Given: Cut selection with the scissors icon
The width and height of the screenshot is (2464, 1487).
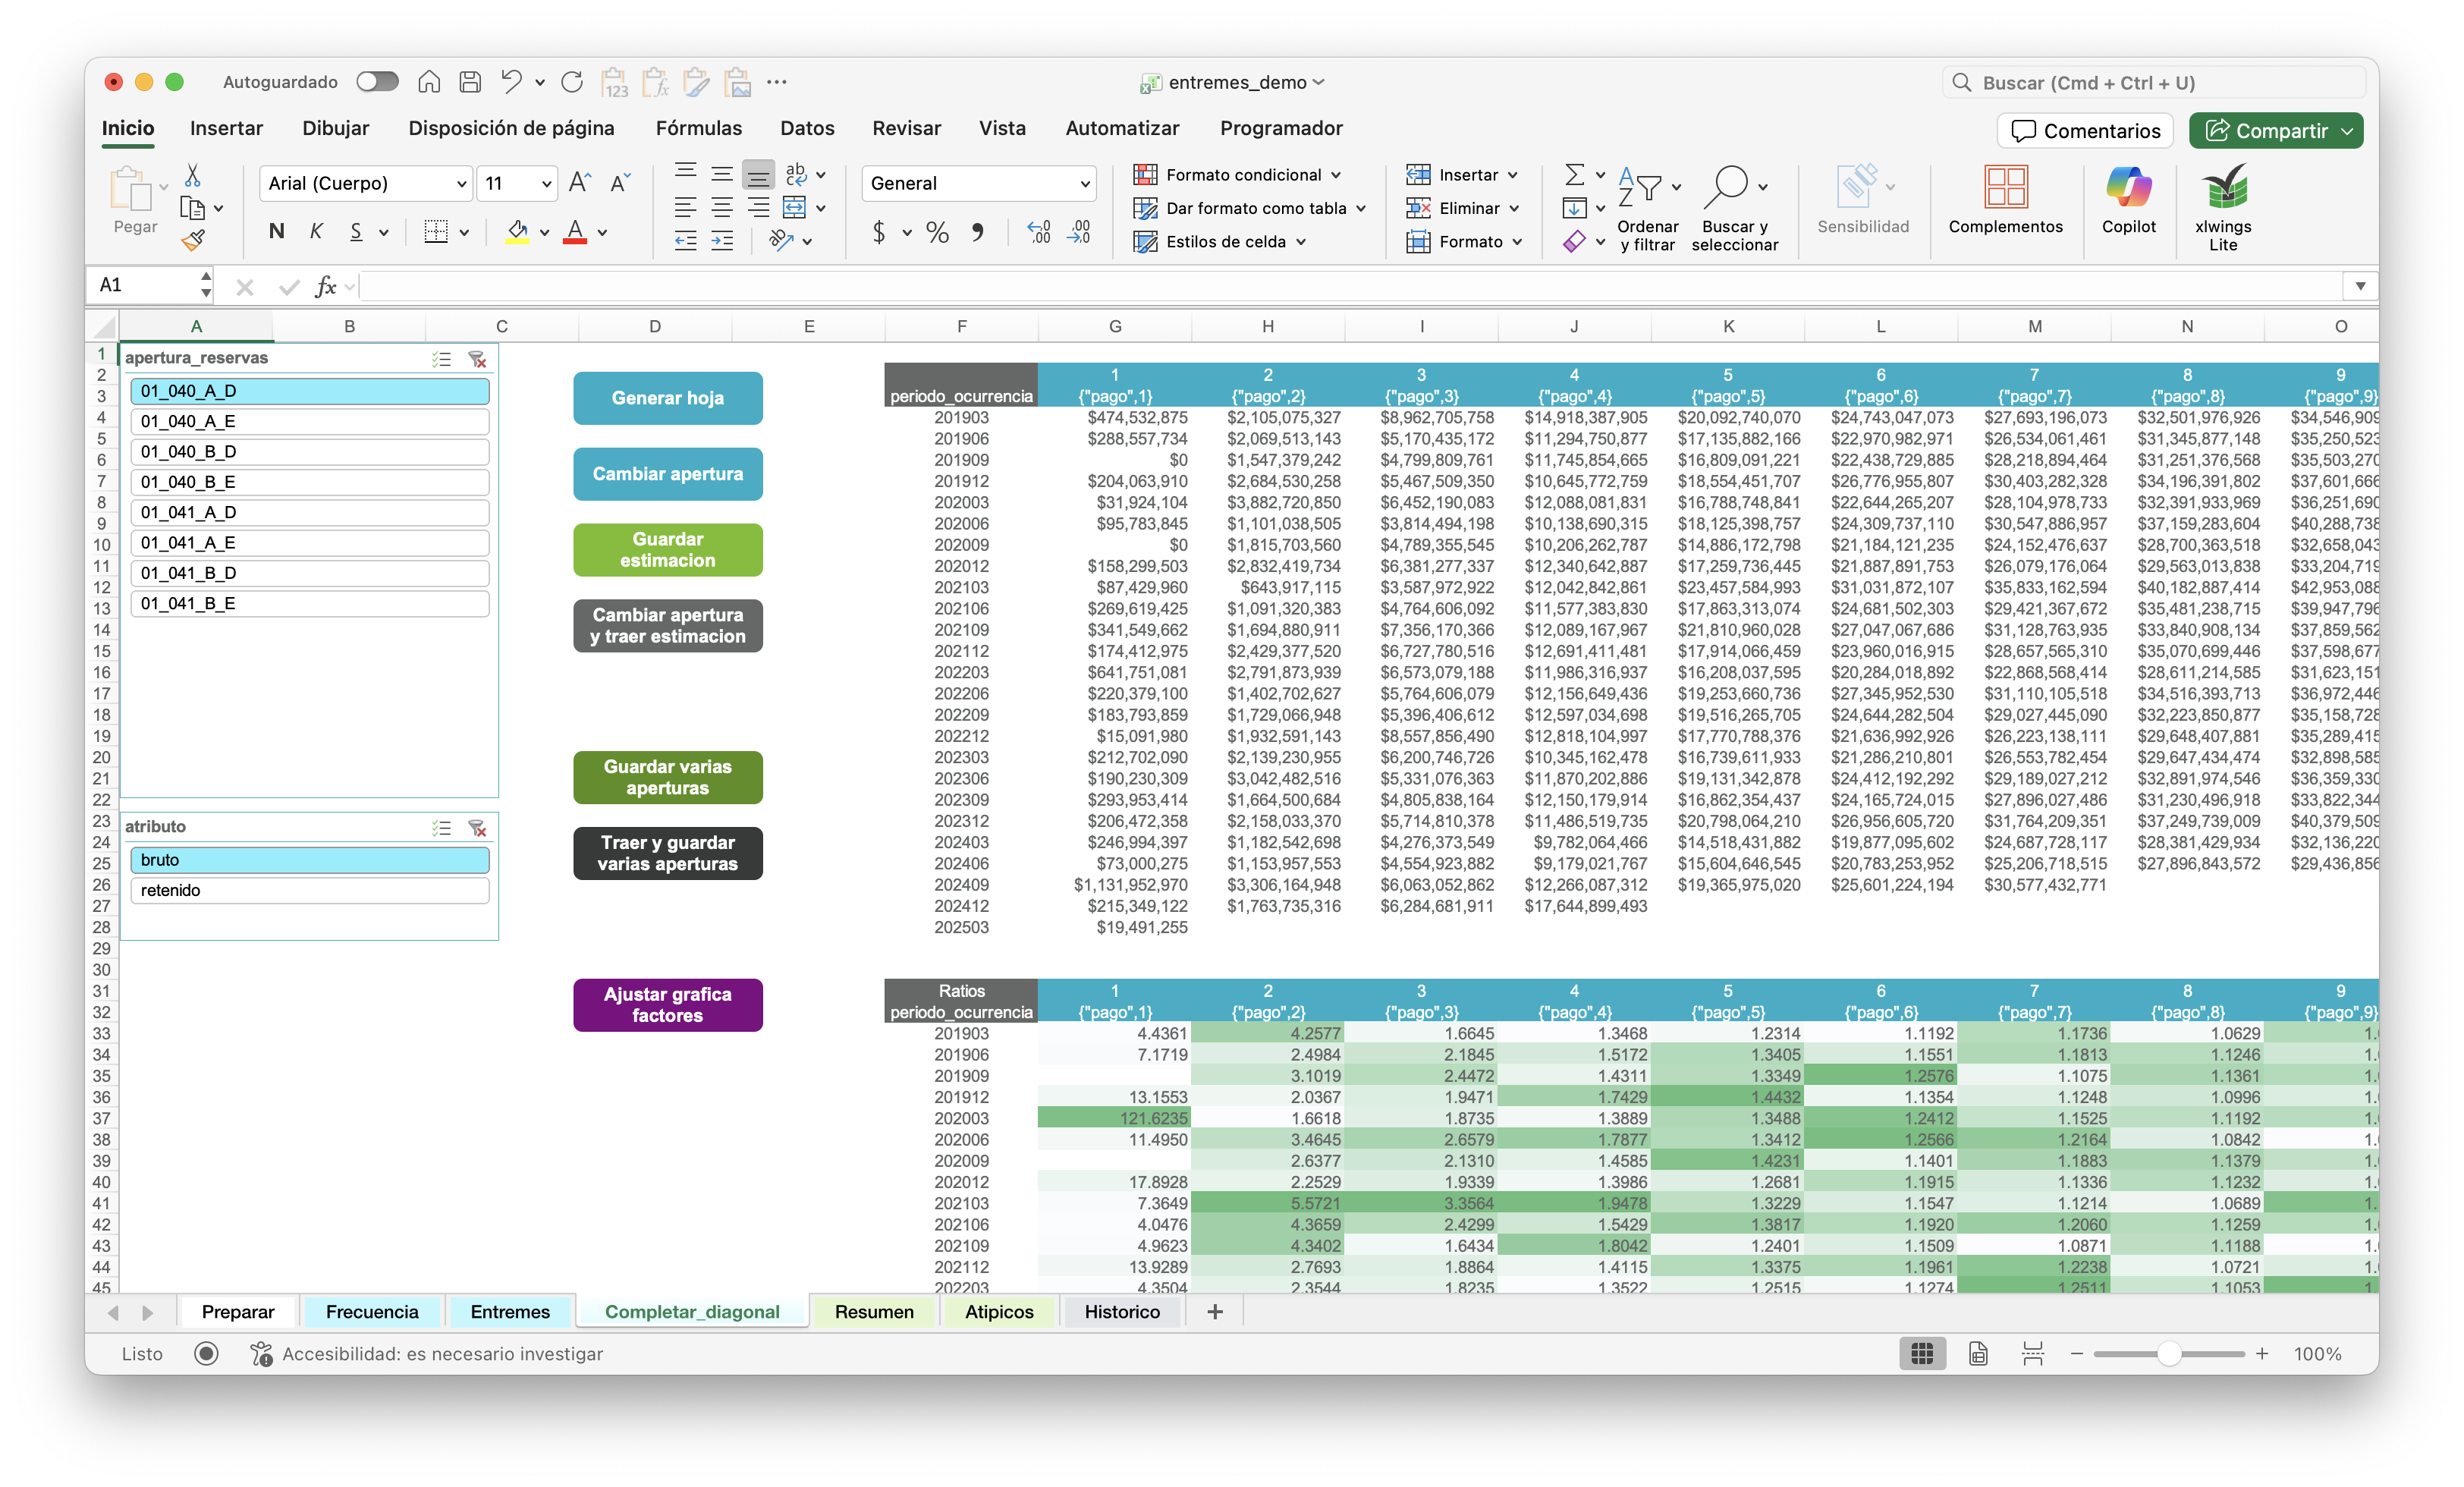Looking at the screenshot, I should (192, 176).
